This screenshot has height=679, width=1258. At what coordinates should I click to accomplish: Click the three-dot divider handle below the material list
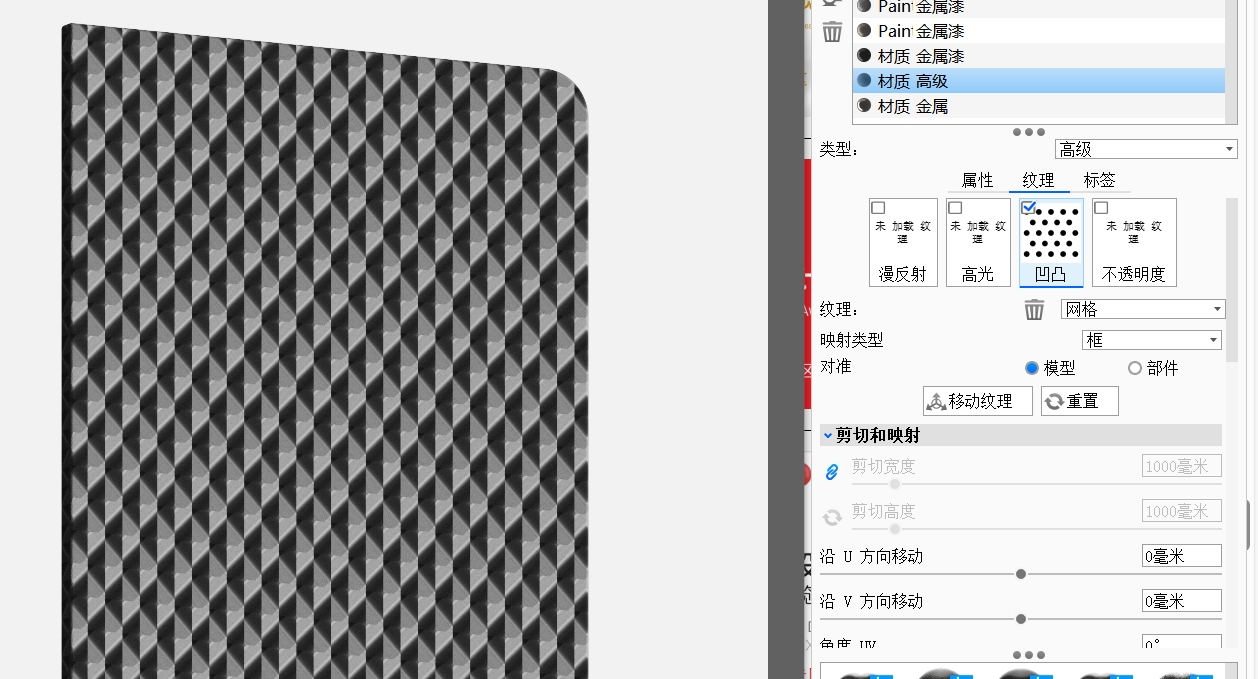1028,132
